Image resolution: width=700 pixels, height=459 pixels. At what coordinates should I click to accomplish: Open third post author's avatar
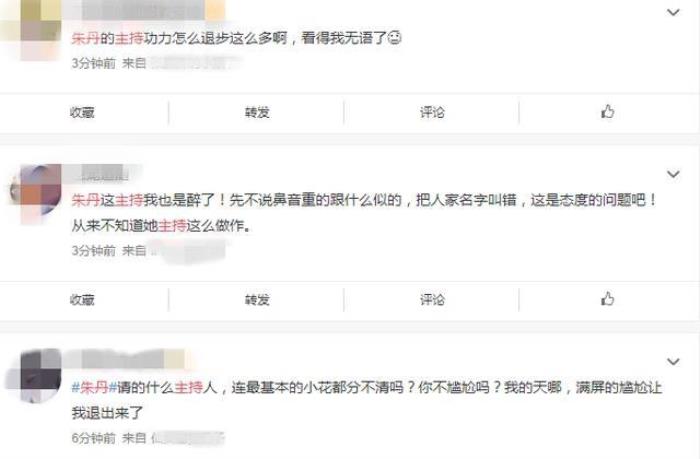36,375
